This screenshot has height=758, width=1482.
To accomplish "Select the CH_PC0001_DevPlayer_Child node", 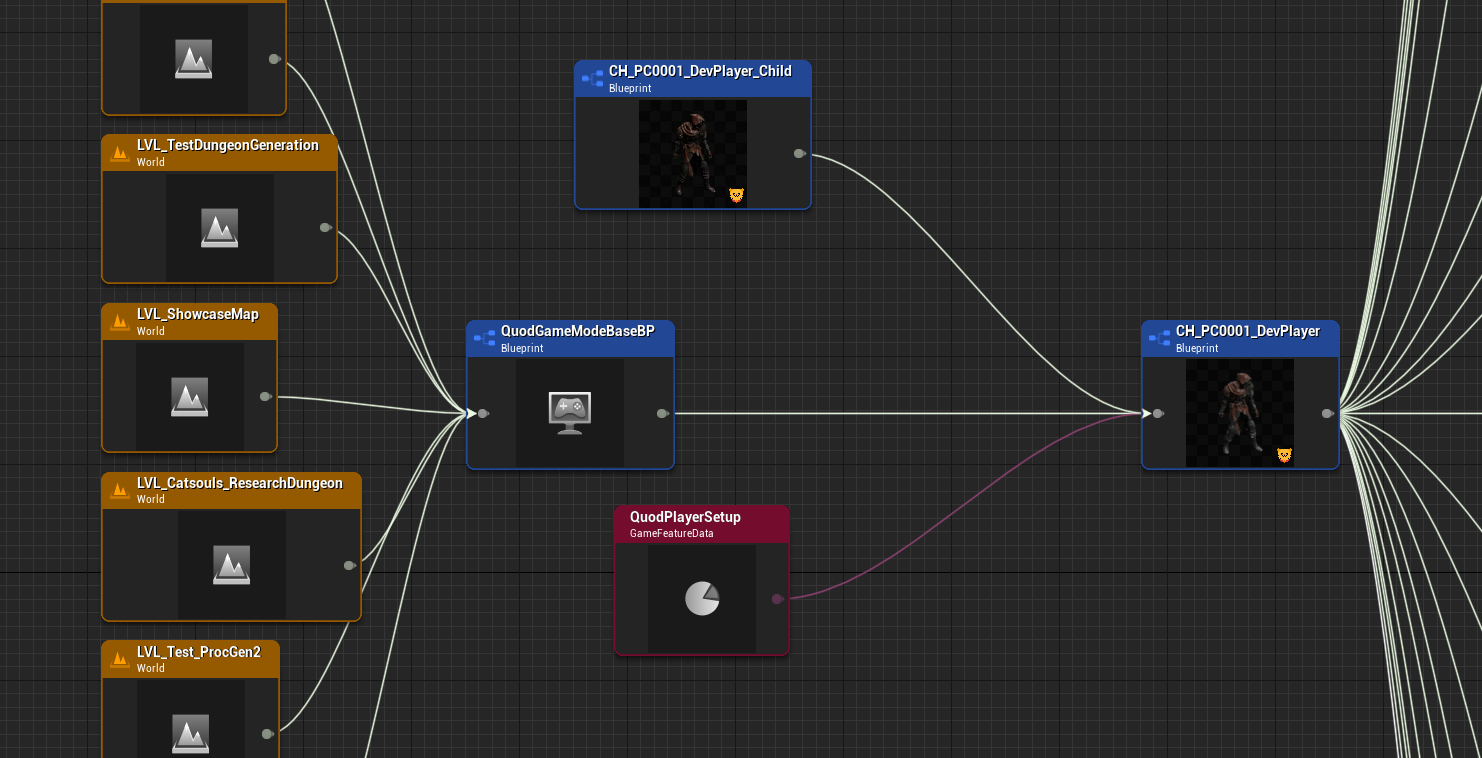I will click(692, 134).
